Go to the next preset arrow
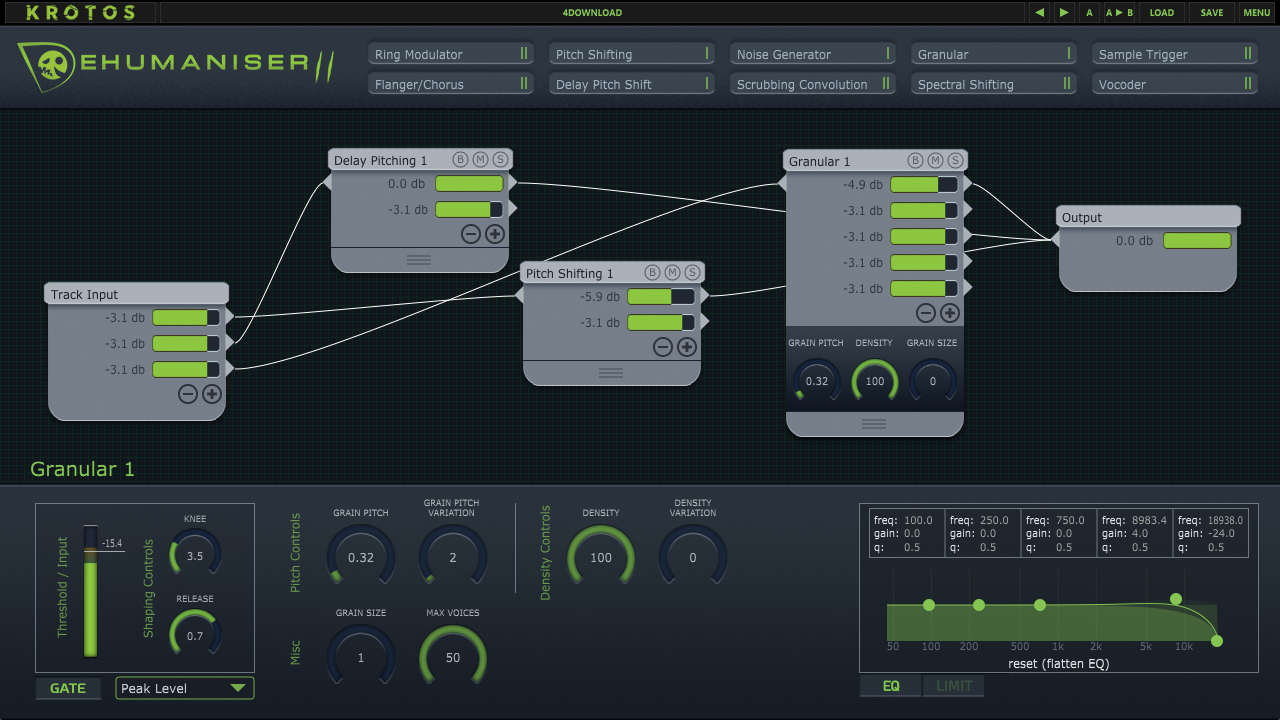 1063,13
